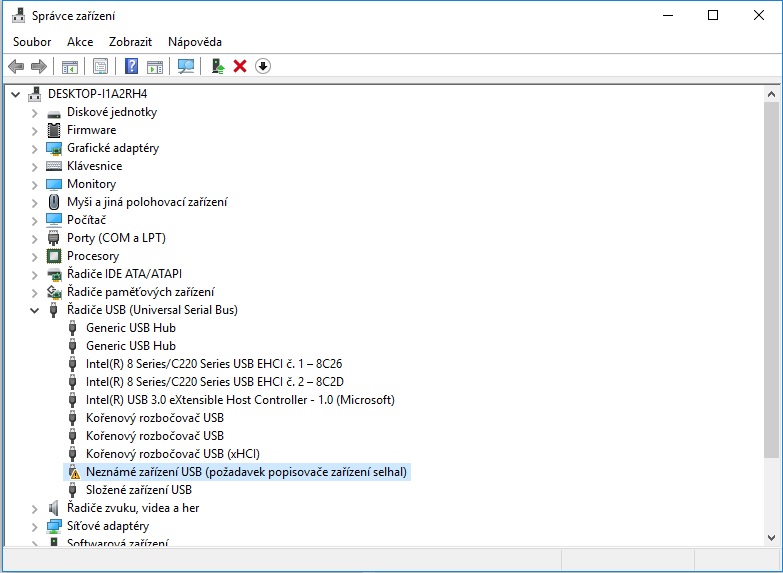
Task: Open the Soubor menu
Action: click(32, 42)
